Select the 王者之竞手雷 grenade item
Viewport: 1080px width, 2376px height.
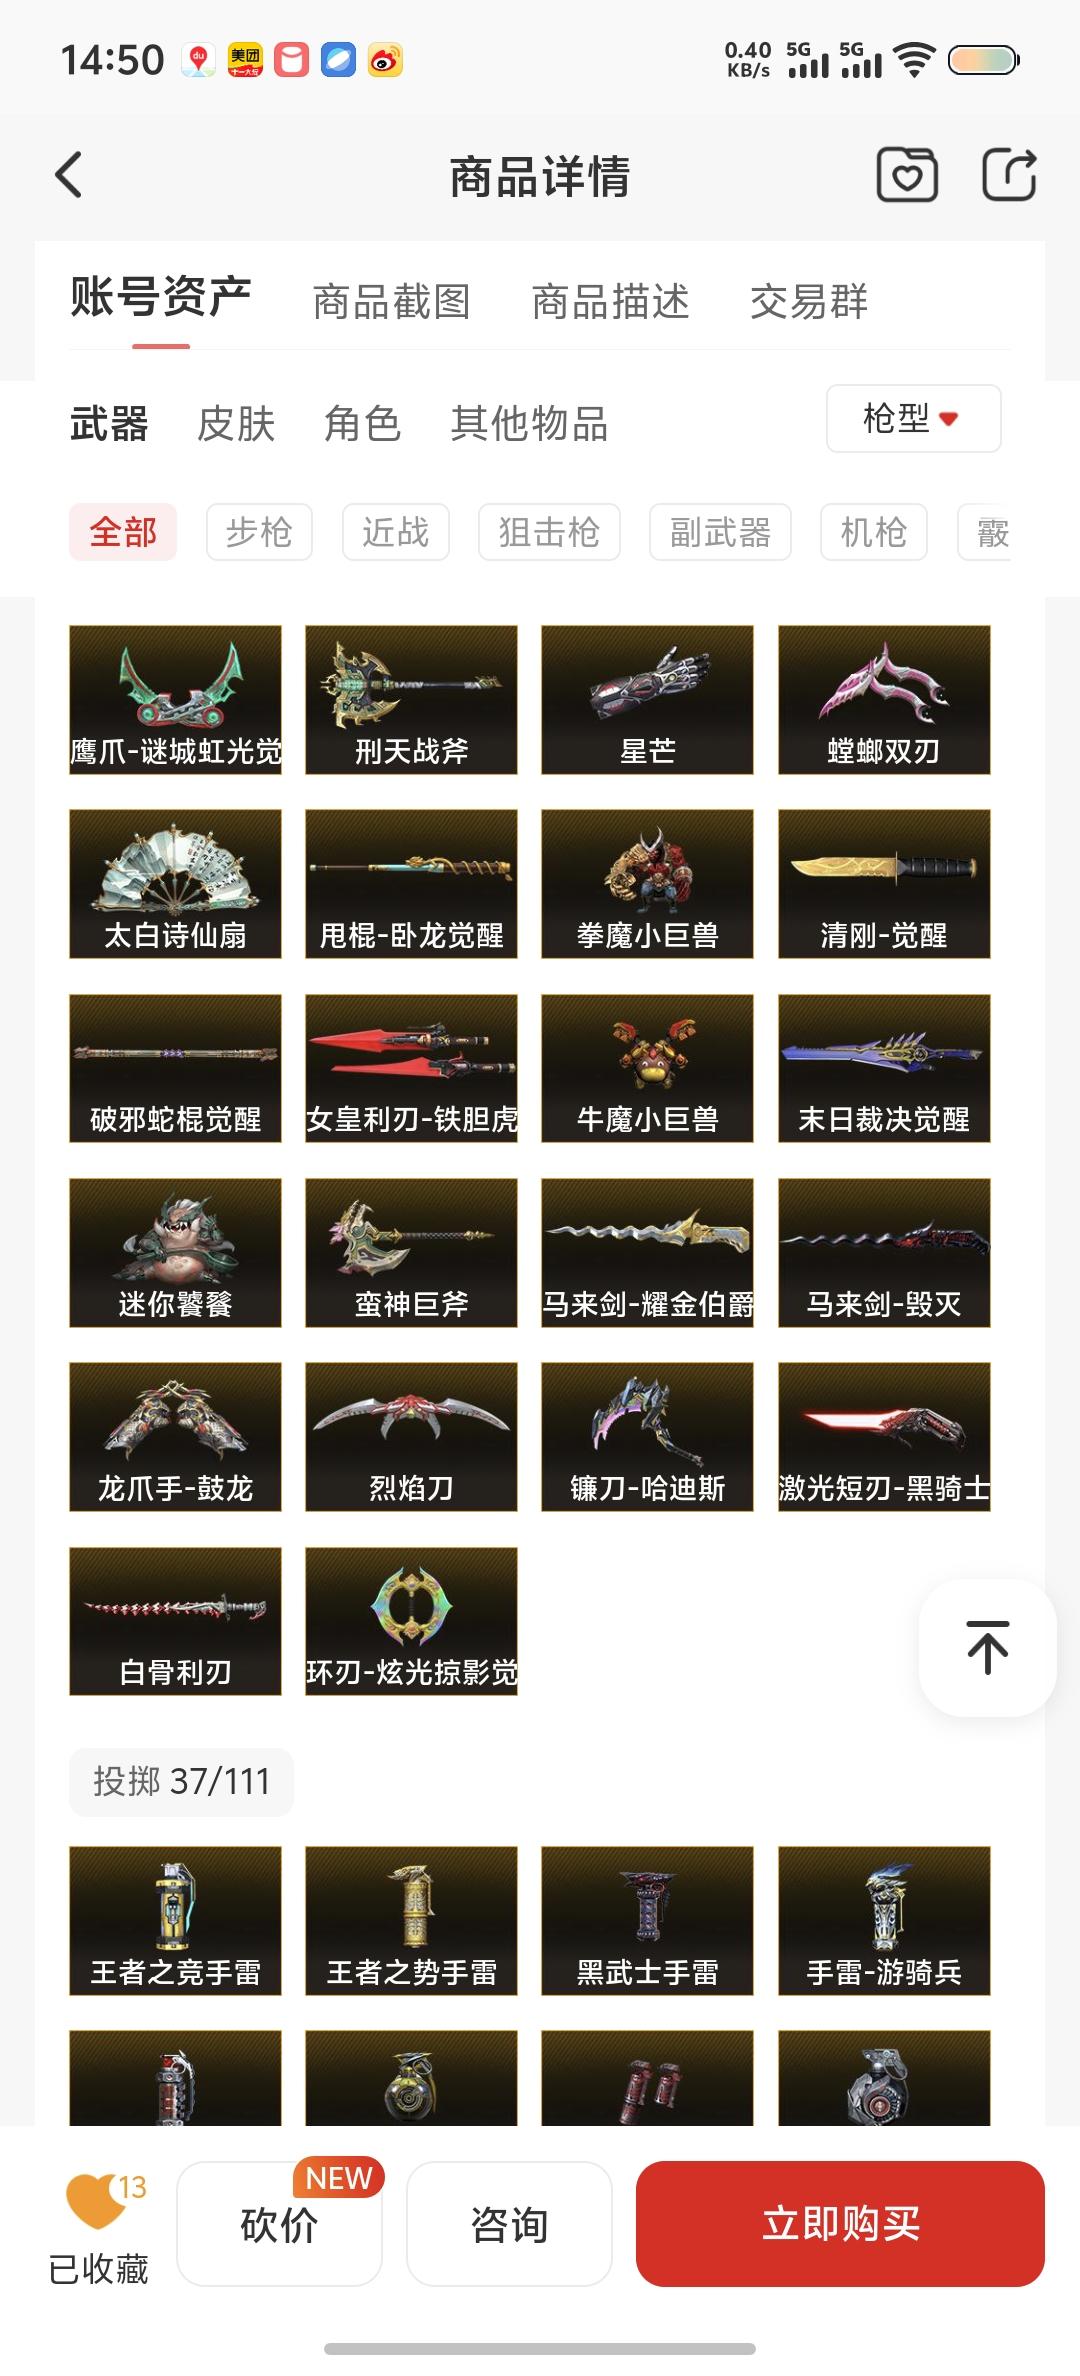[175, 1921]
